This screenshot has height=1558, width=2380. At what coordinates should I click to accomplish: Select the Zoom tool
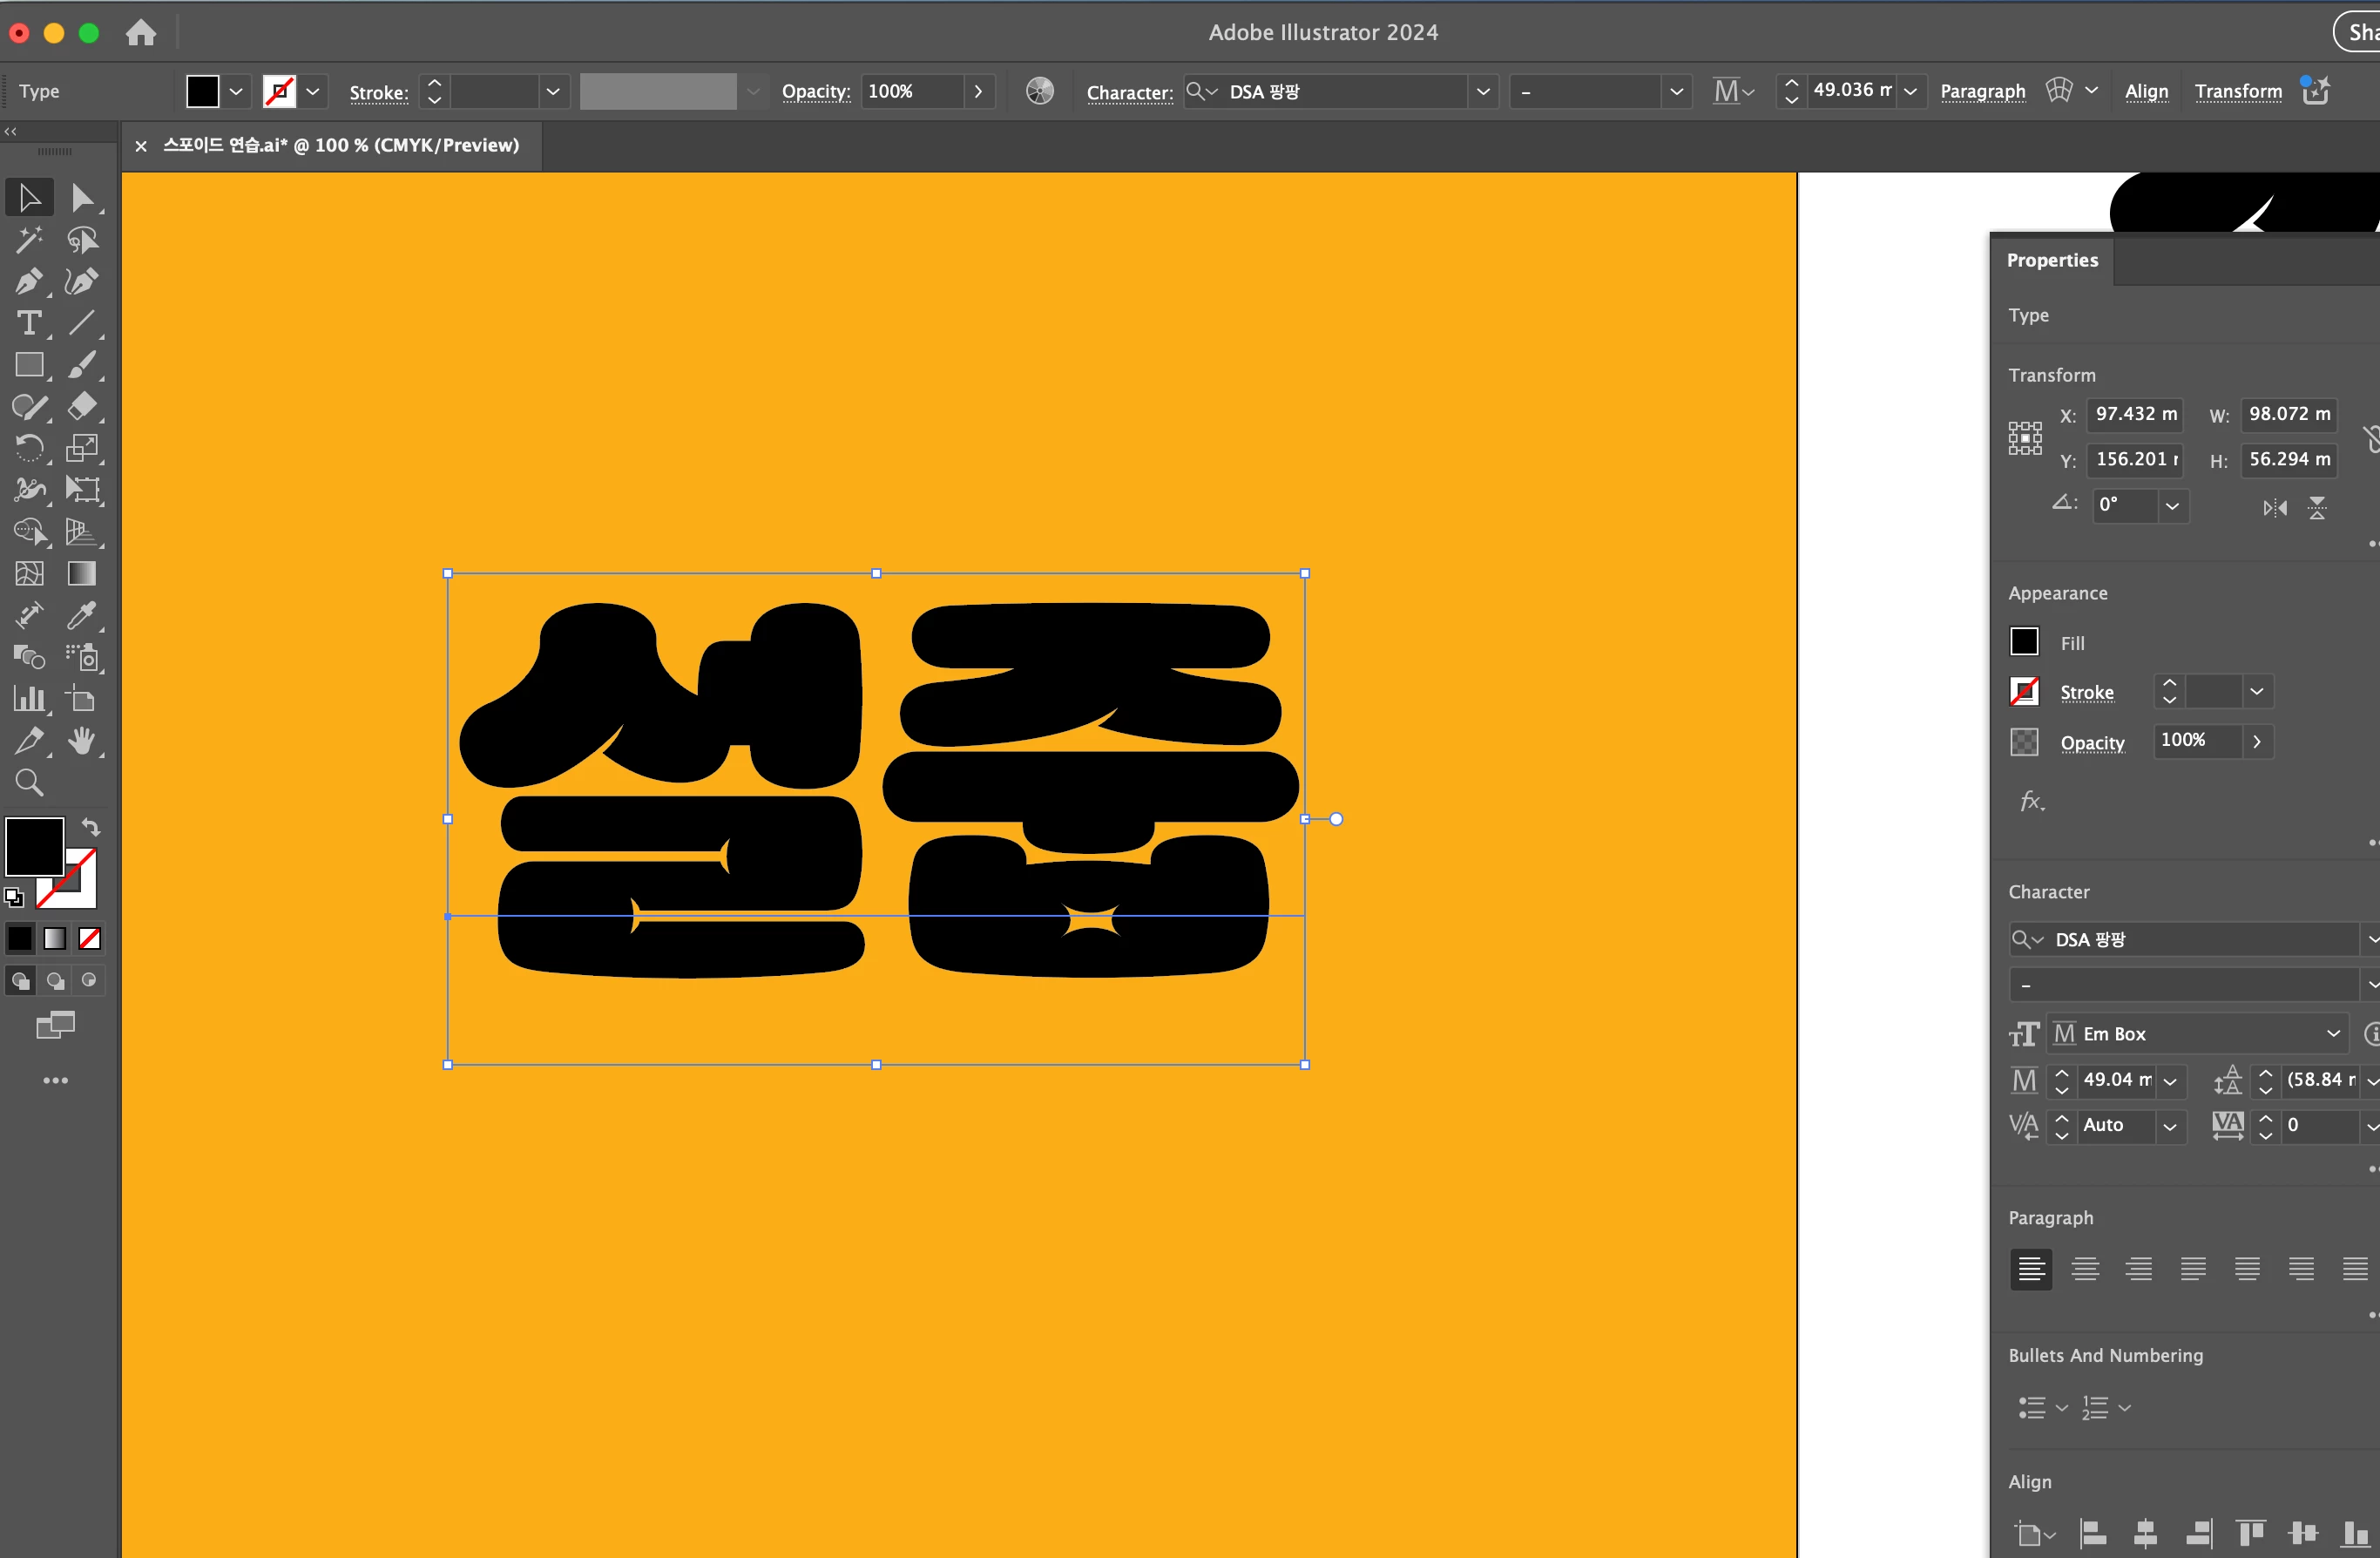pos(28,783)
